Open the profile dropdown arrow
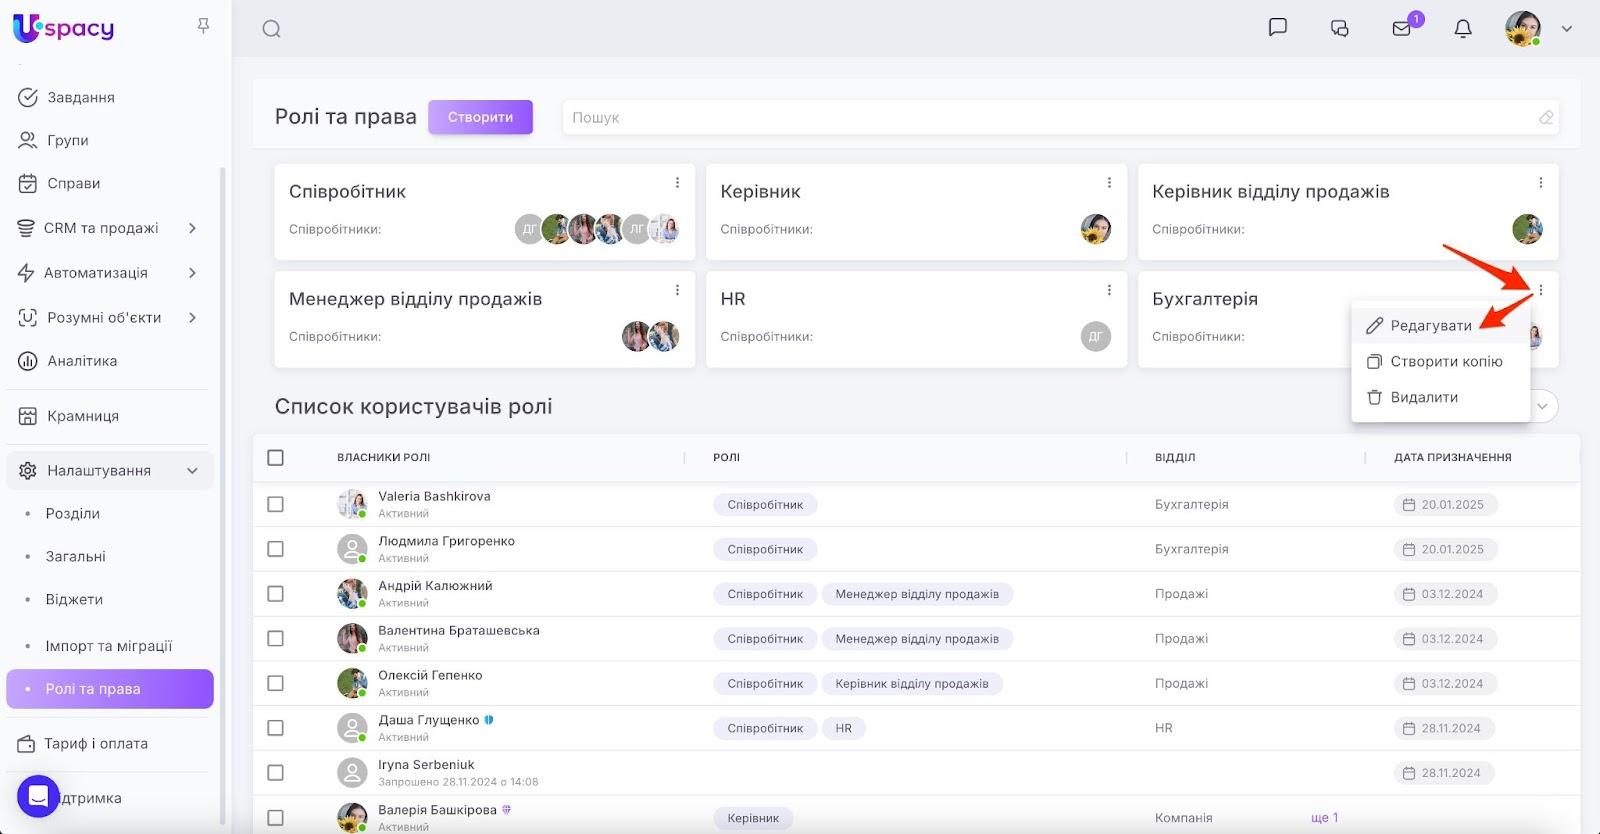The image size is (1600, 834). coord(1567,29)
